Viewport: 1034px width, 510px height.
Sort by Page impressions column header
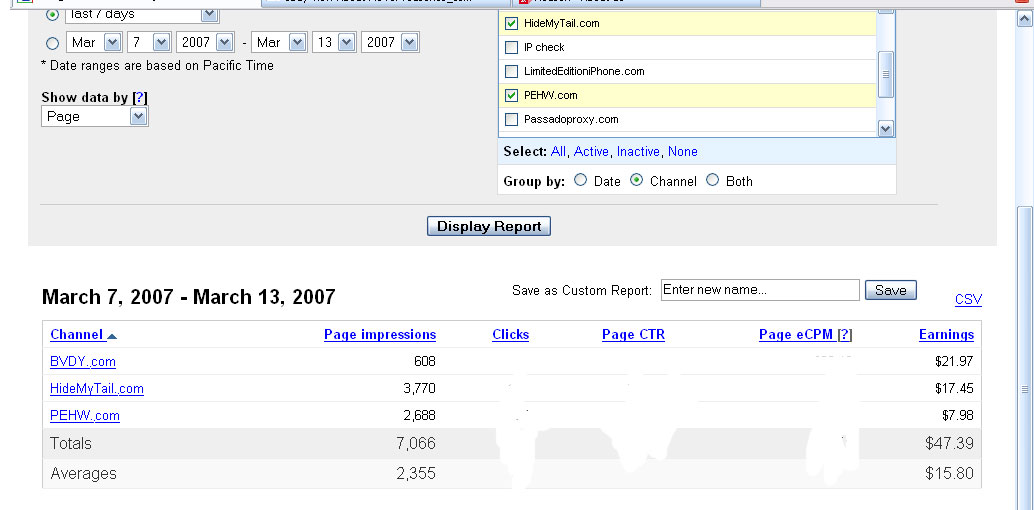point(380,335)
